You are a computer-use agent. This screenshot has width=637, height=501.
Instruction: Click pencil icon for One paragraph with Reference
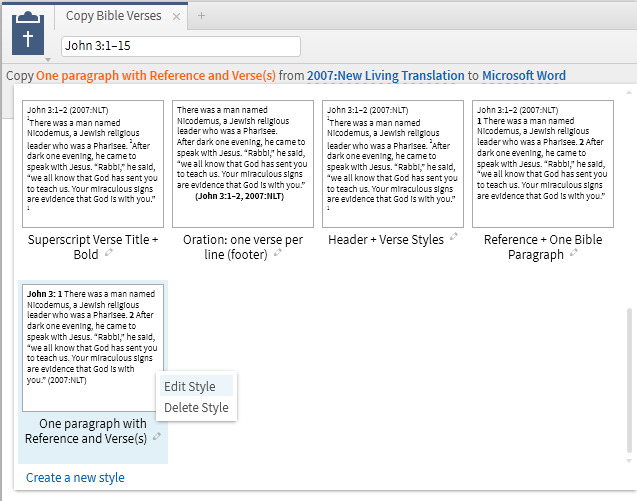157,437
